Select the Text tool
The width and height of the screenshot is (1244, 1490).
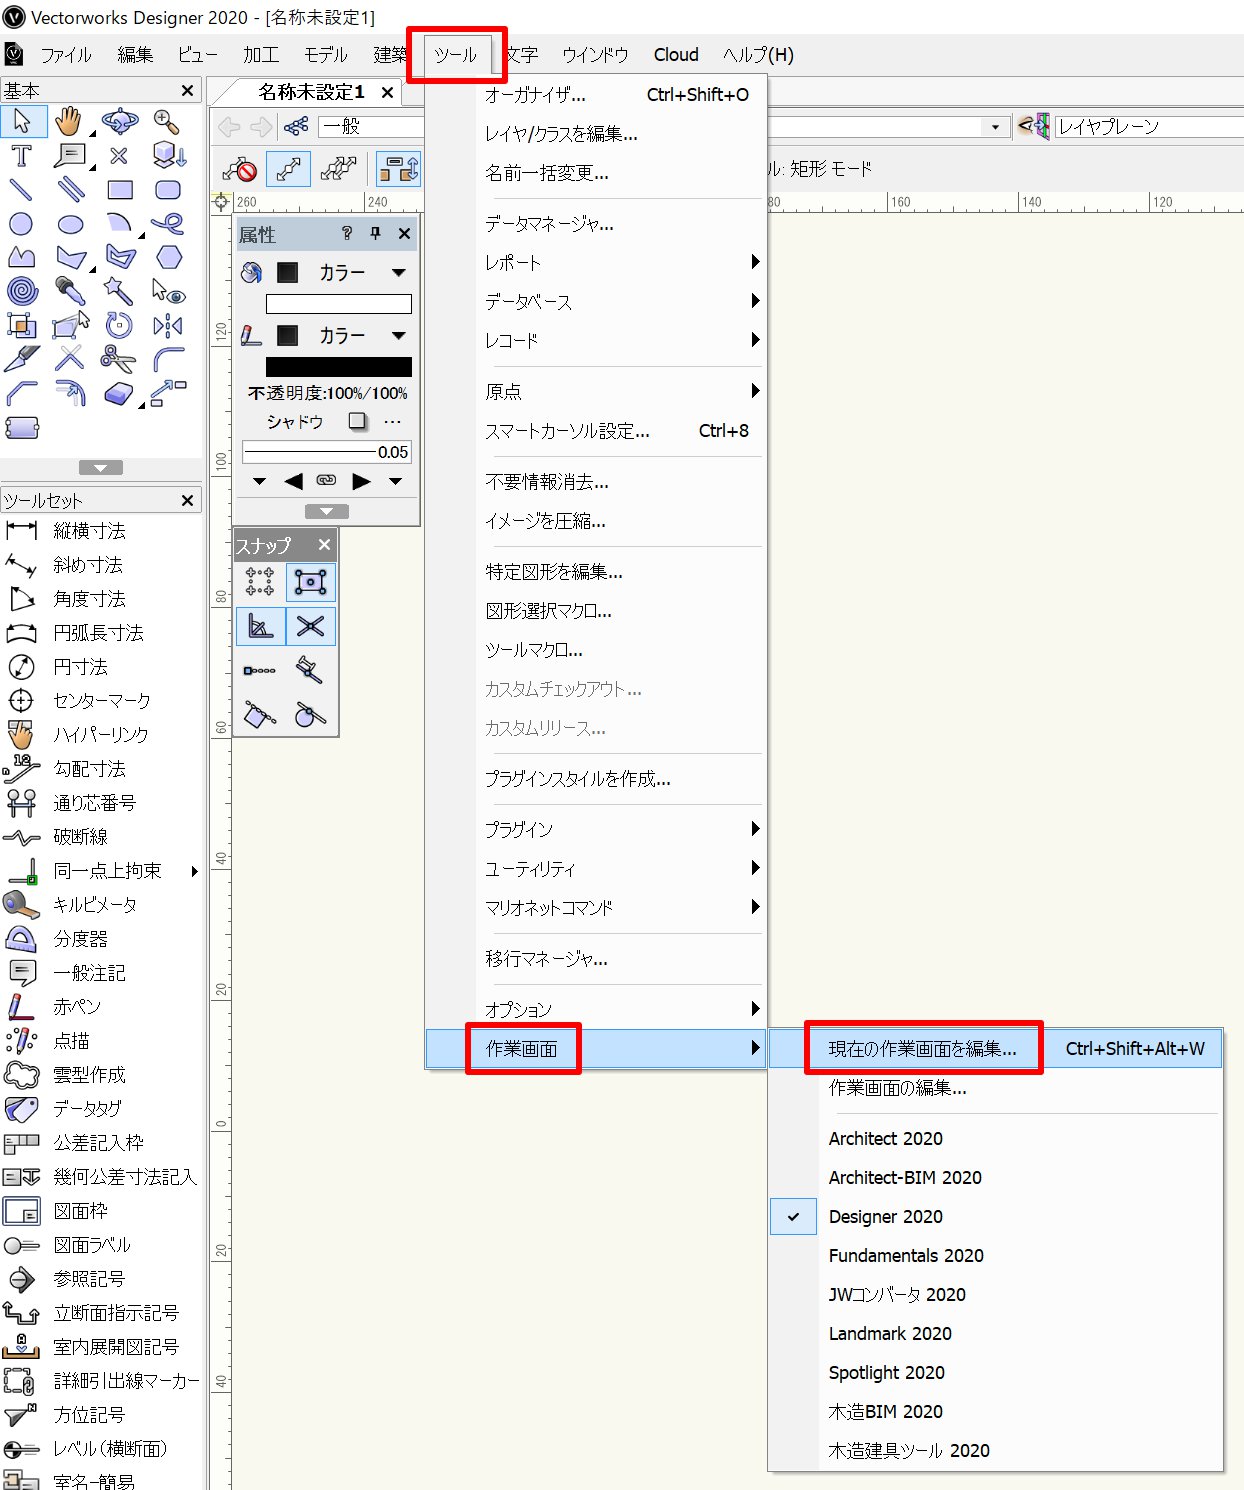(21, 156)
